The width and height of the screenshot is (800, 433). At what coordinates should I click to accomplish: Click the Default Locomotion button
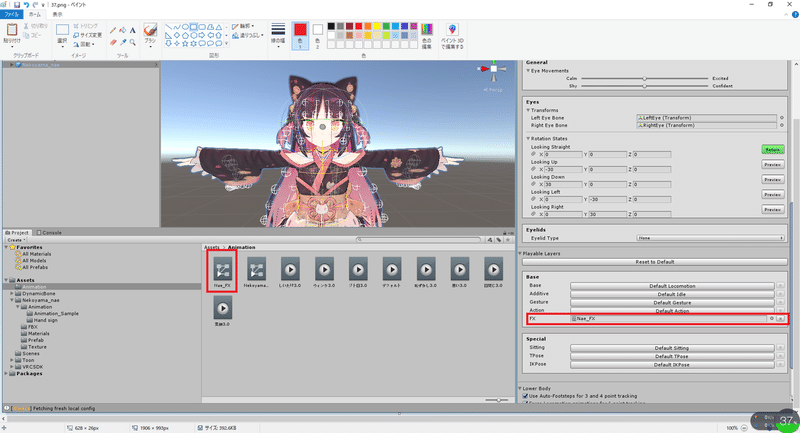[672, 286]
